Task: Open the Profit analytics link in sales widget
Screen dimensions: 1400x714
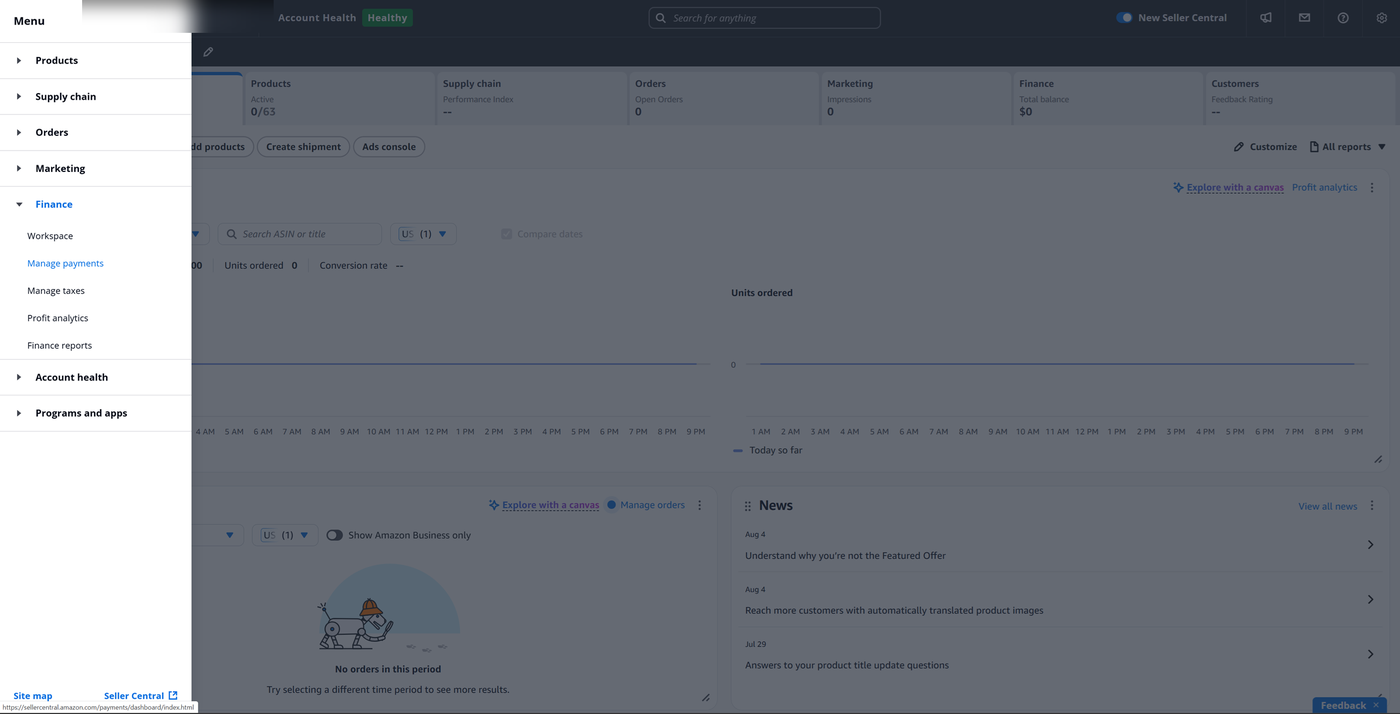Action: point(1324,187)
